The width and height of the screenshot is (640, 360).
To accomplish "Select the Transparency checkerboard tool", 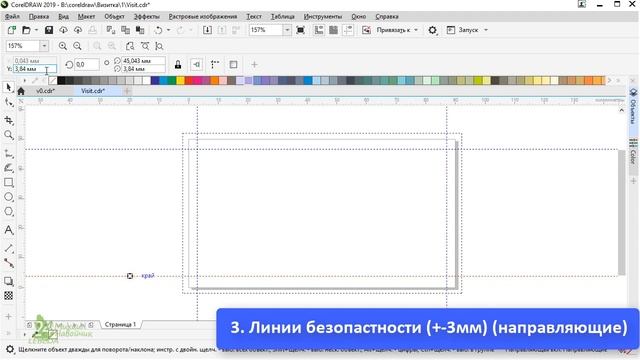I will click(9, 296).
